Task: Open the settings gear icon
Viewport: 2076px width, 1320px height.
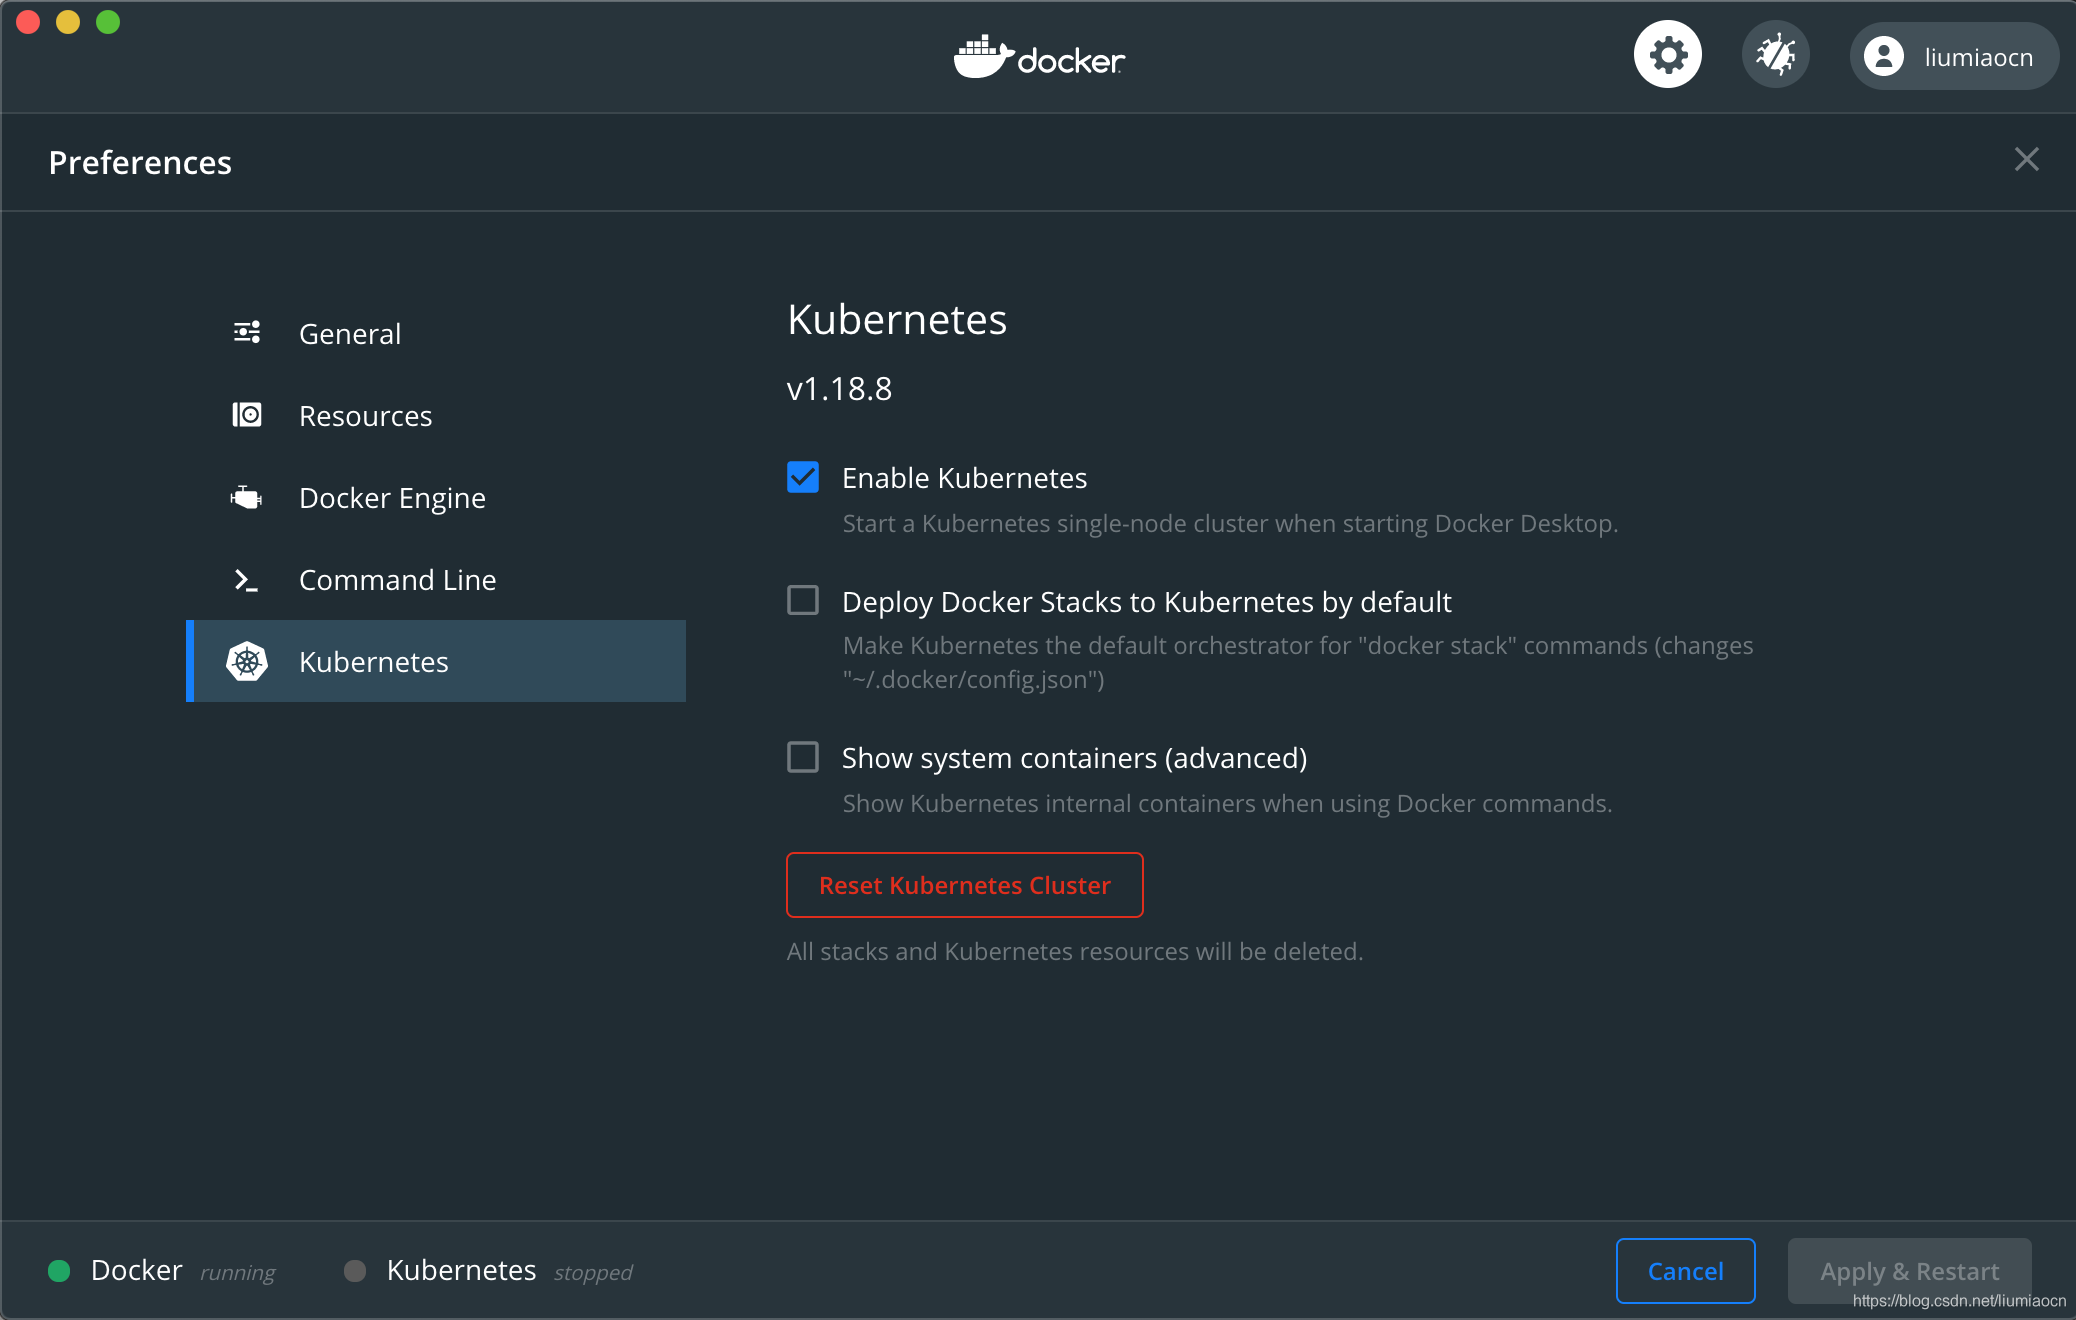Action: tap(1667, 55)
